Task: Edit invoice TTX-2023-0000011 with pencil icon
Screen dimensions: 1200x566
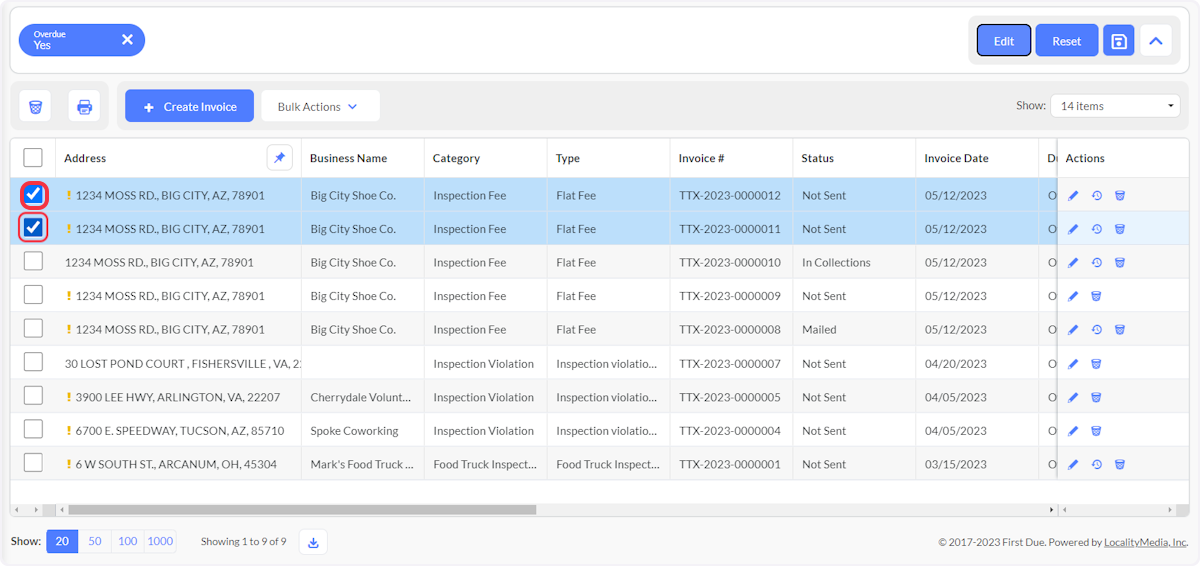Action: point(1073,229)
